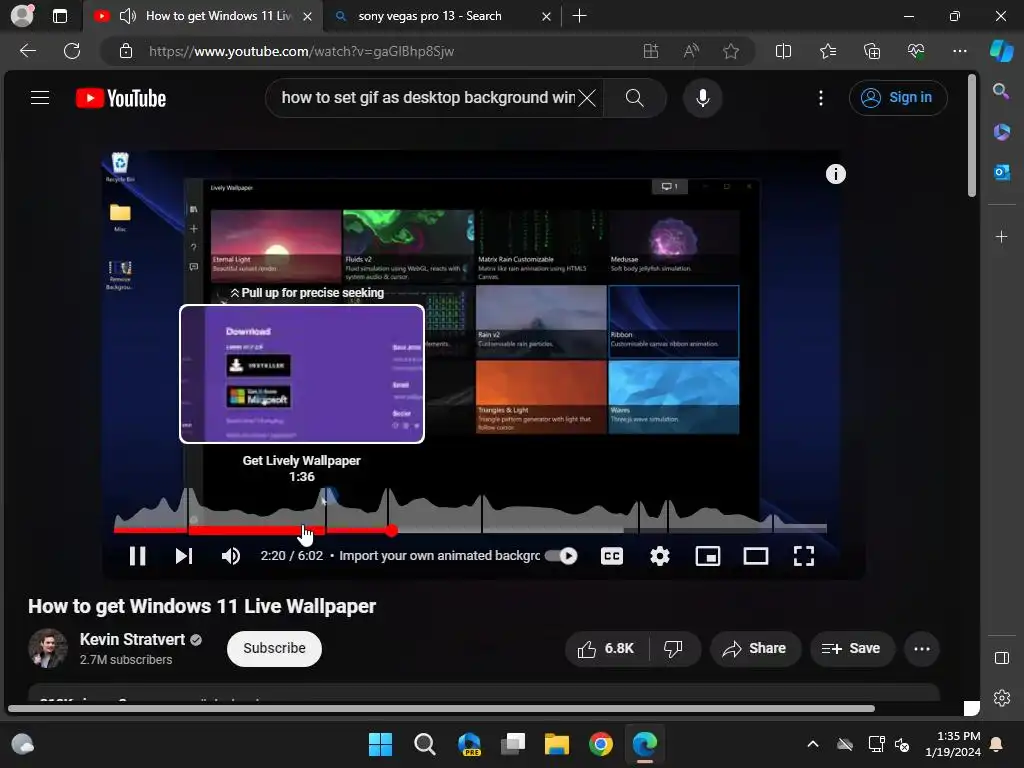This screenshot has width=1024, height=768.
Task: Turn on closed captions
Action: 611,556
